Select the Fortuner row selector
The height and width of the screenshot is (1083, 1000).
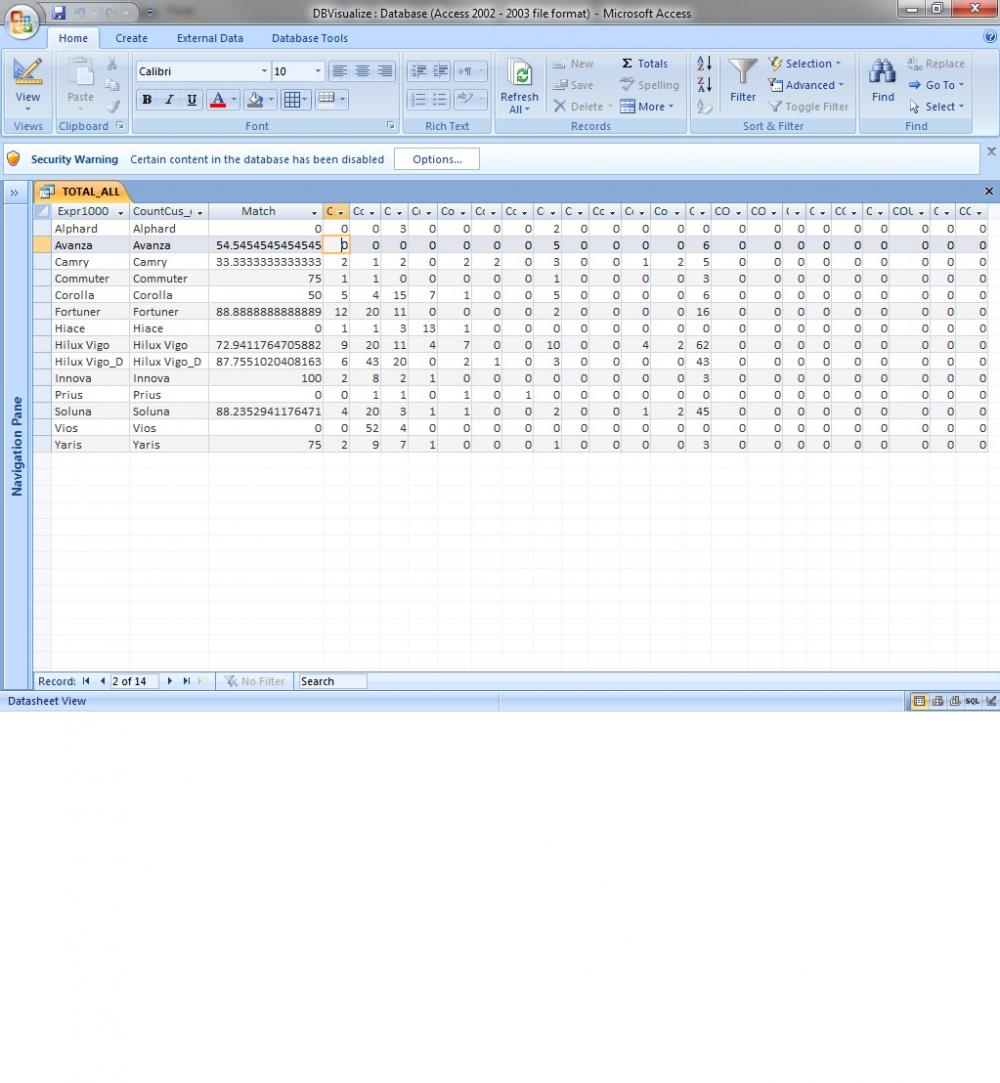pyautogui.click(x=42, y=312)
